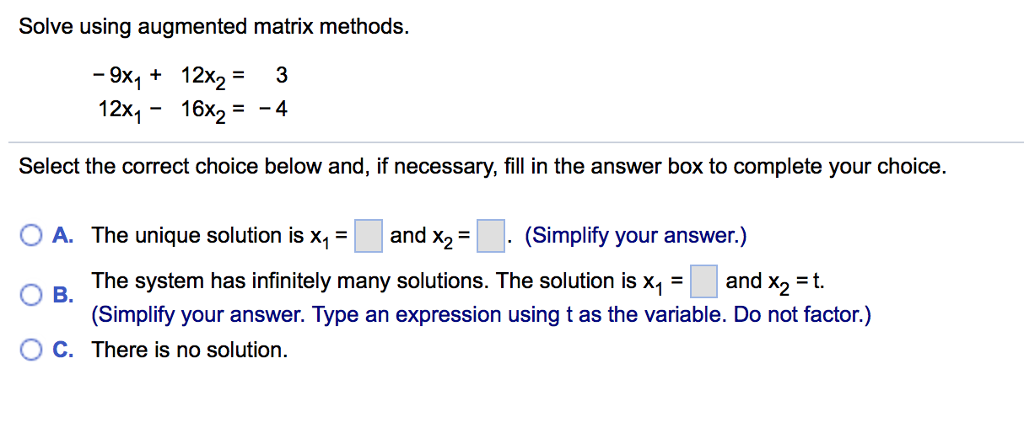Viewport: 1024px width, 428px height.
Task: Choose option C radio button
Action: 30,350
